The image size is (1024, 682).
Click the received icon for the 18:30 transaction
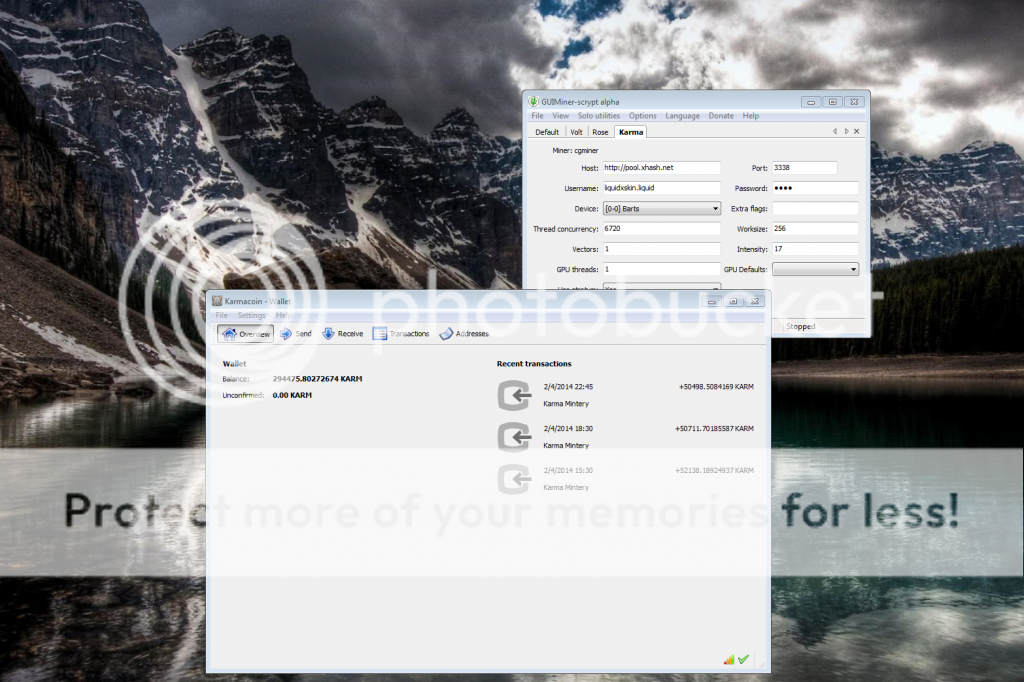point(514,437)
